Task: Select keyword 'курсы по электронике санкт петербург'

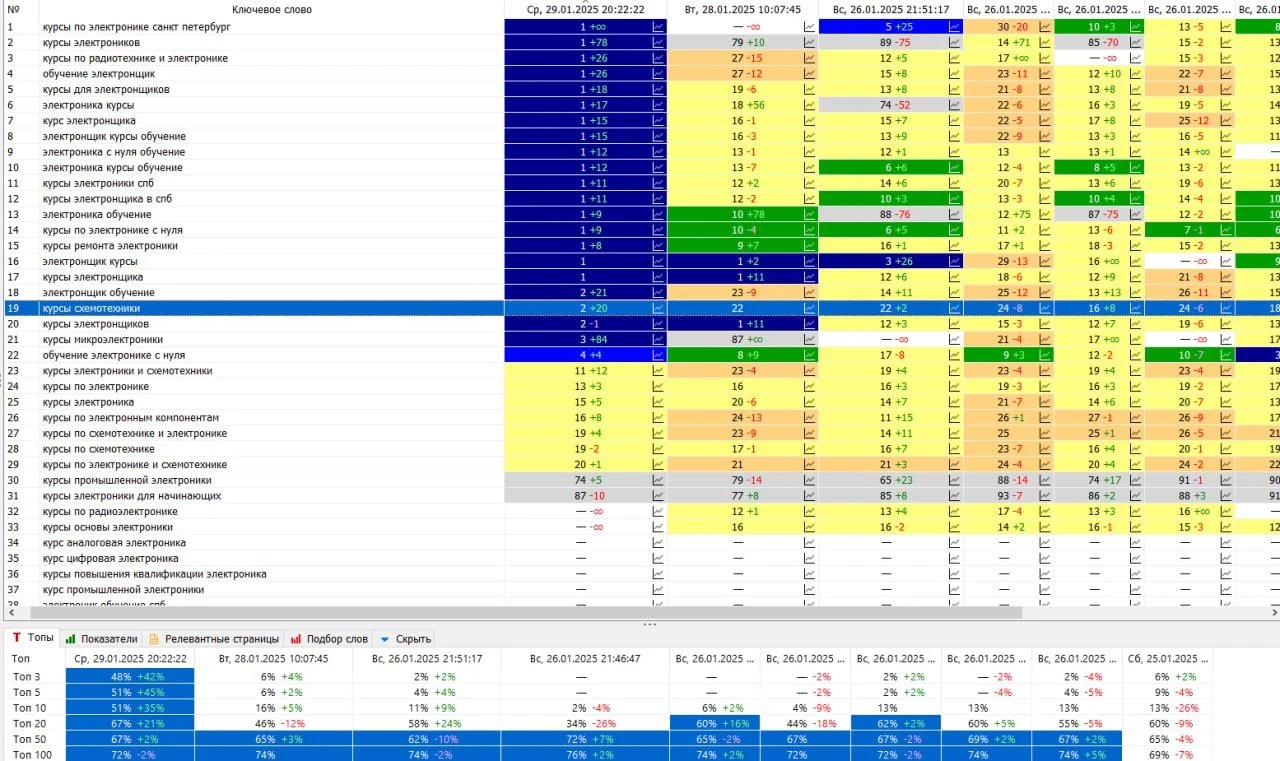Action: (x=136, y=27)
